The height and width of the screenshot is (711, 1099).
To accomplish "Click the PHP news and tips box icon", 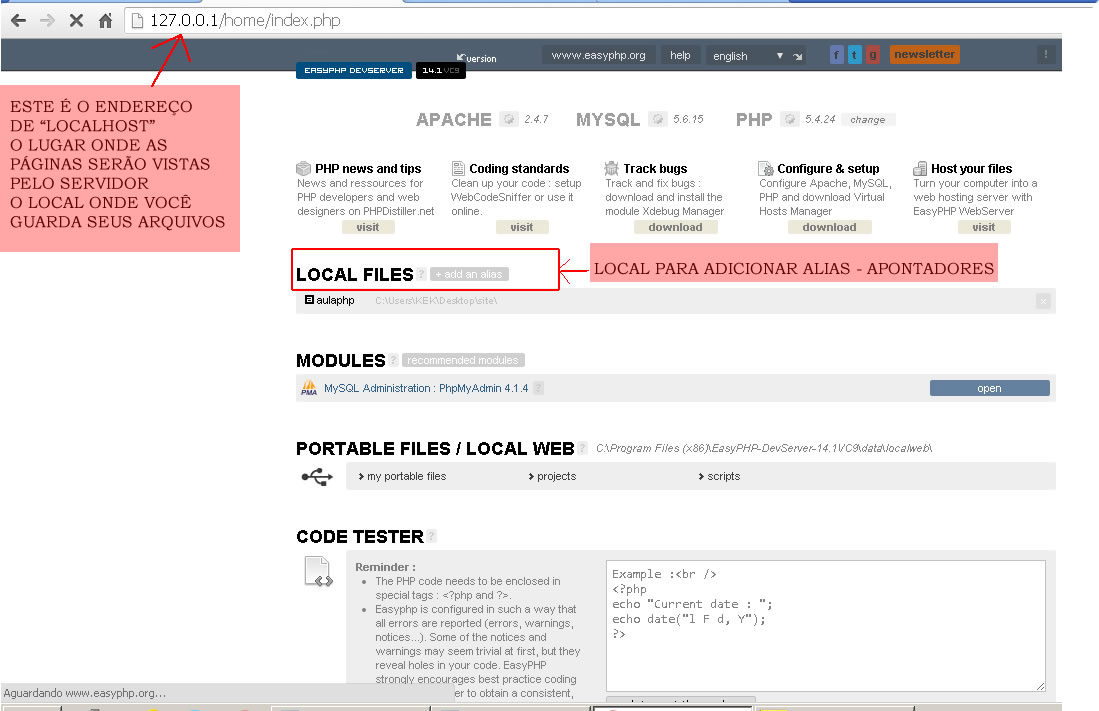I will click(x=303, y=168).
